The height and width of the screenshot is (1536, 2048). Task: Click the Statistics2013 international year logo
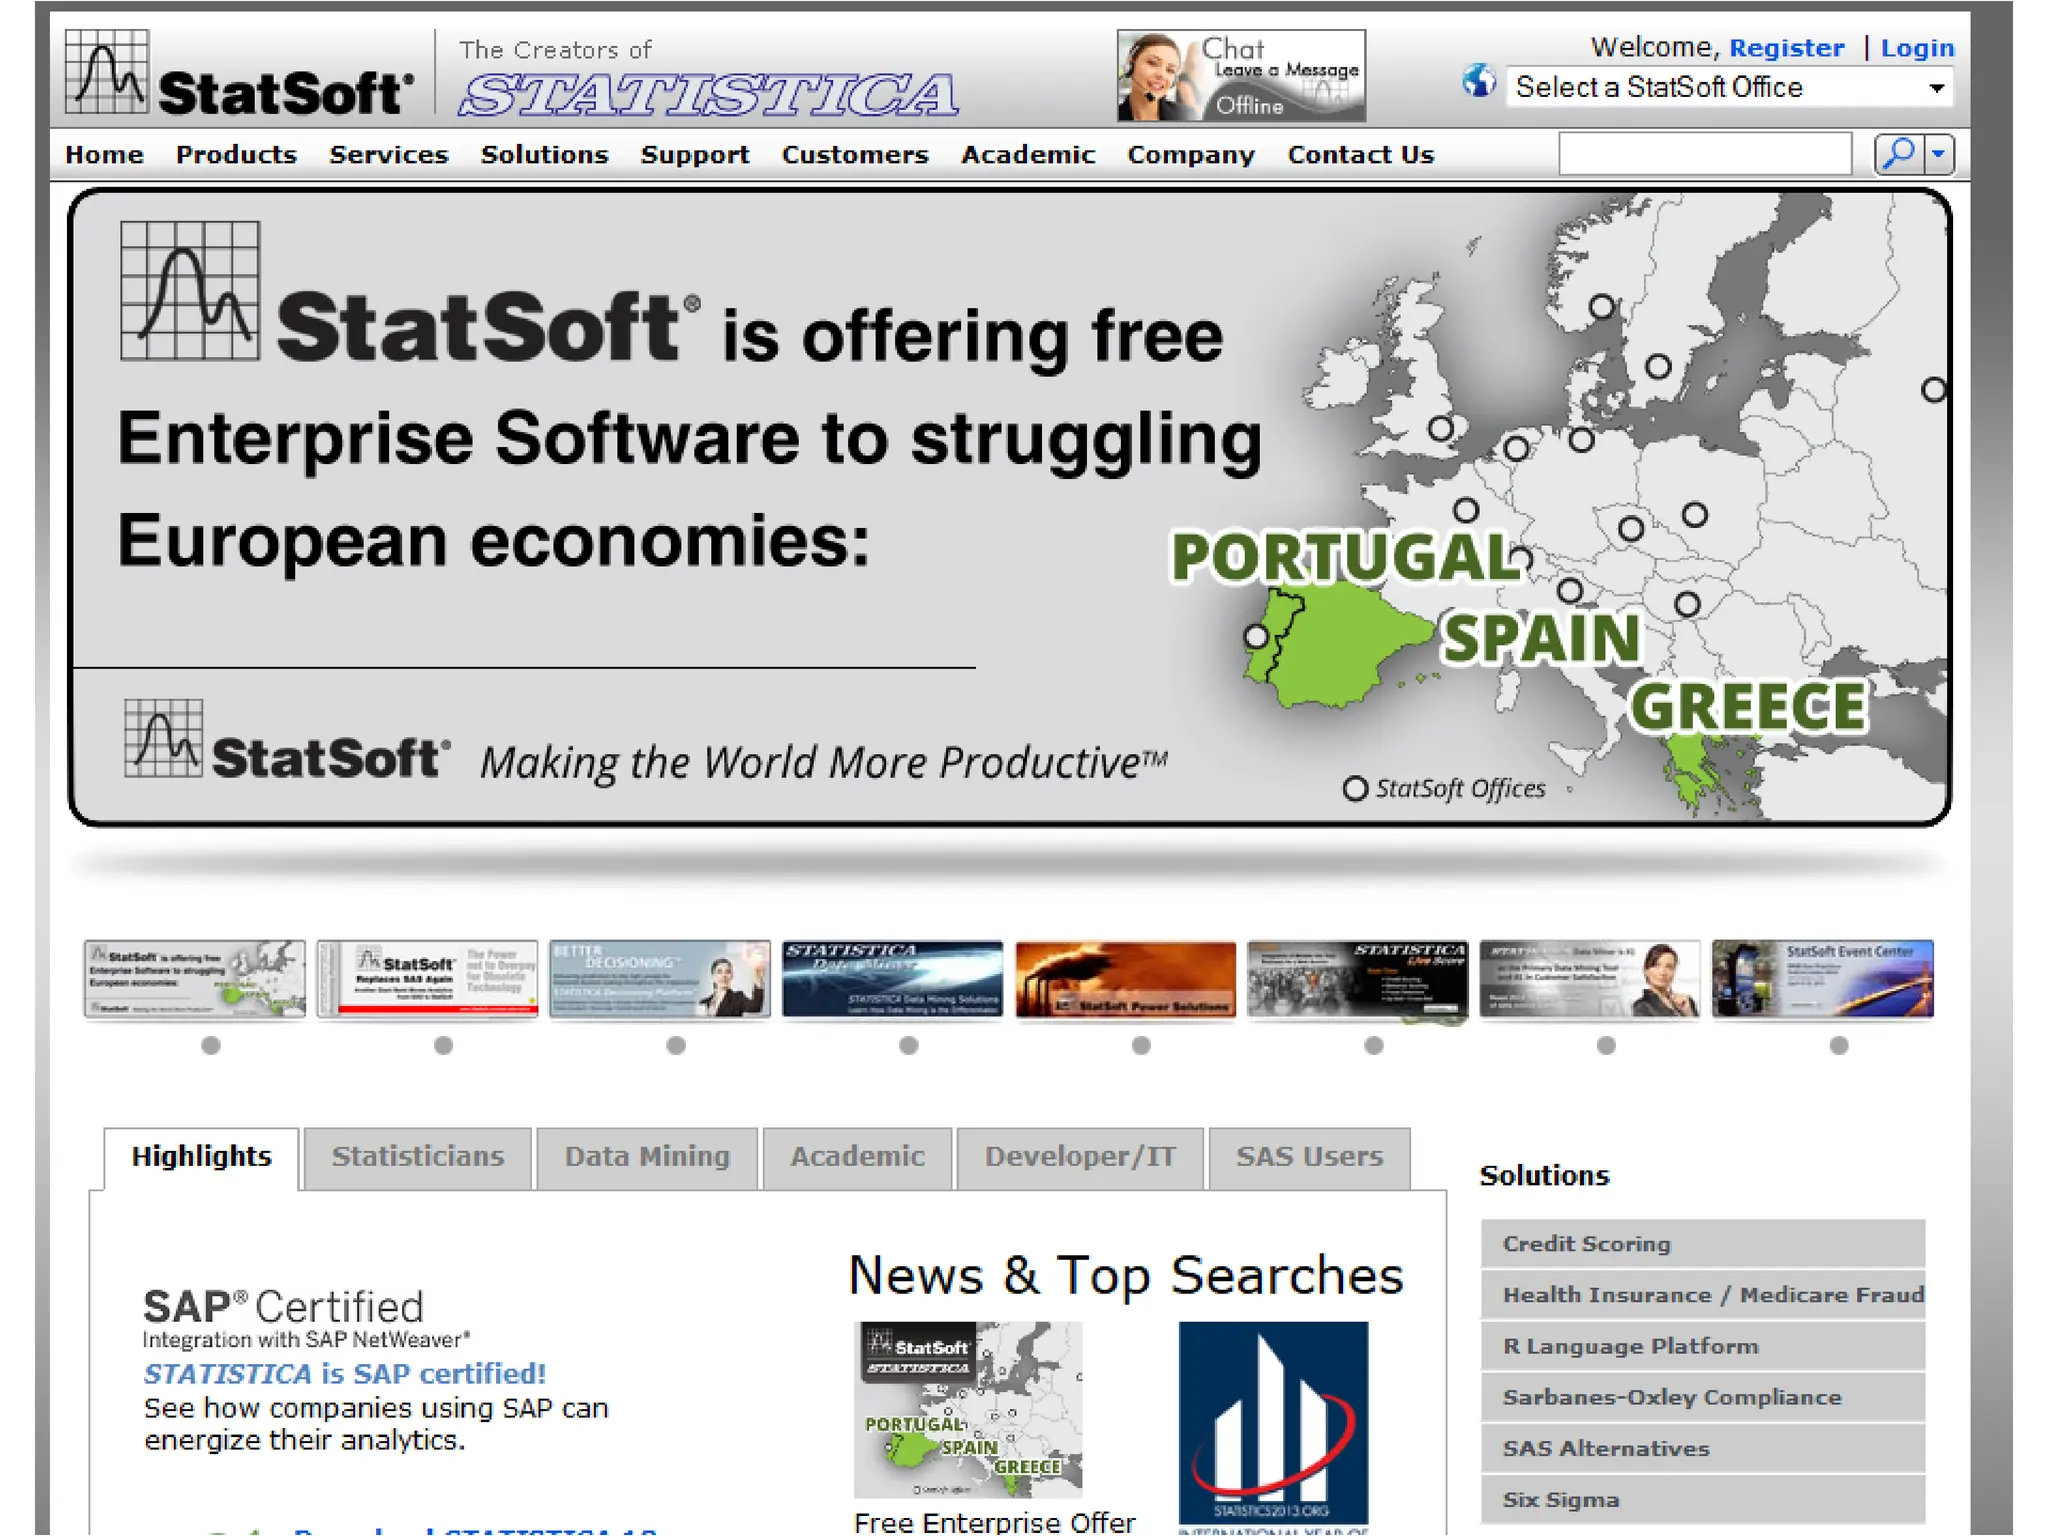[1272, 1422]
